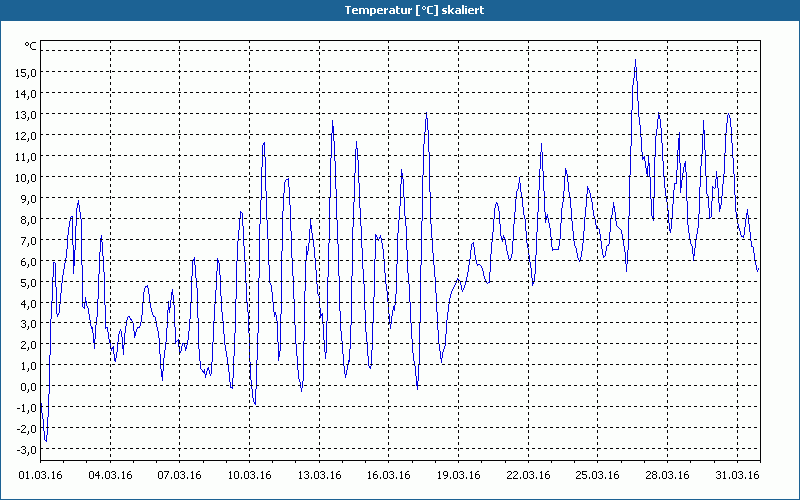Viewport: 800px width, 500px height.
Task: Click the chart title "Temperatur [°C] skaliert"
Action: pos(400,10)
